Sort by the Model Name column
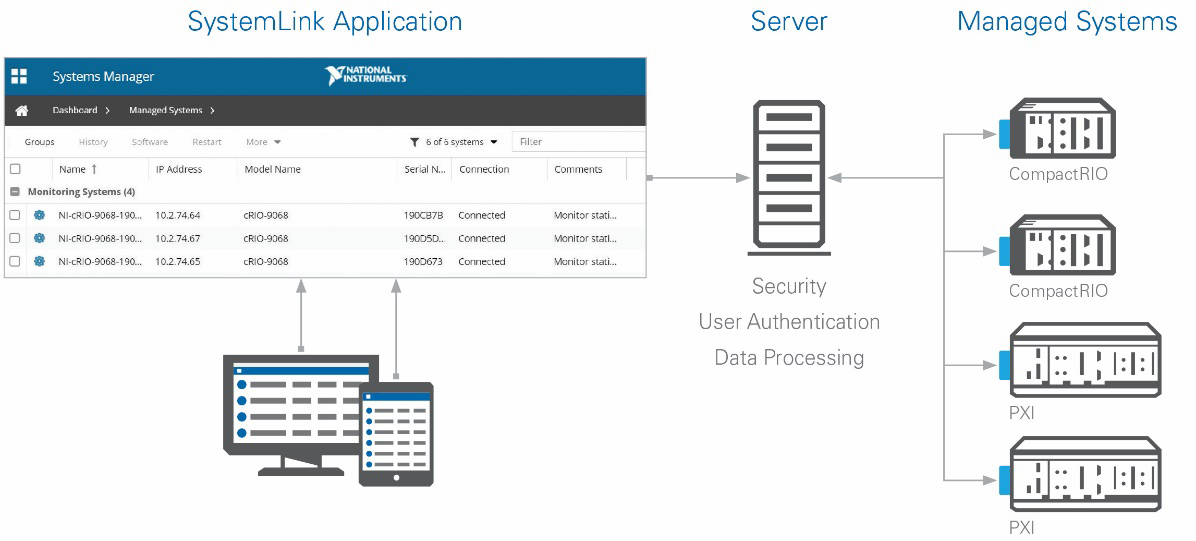This screenshot has width=1196, height=541. [272, 169]
